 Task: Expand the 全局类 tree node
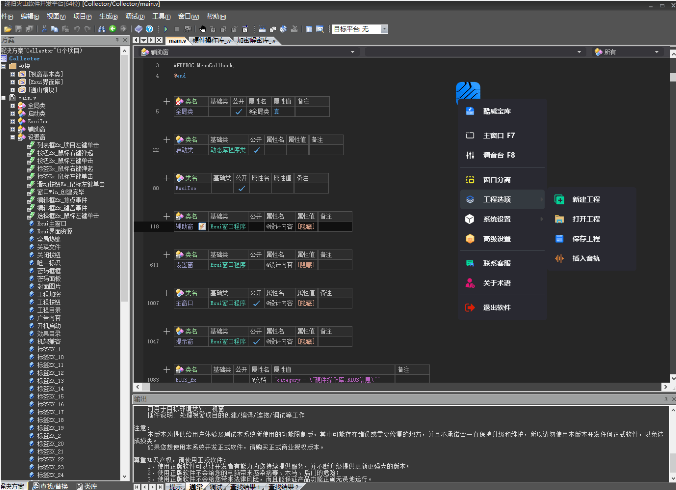(x=12, y=104)
